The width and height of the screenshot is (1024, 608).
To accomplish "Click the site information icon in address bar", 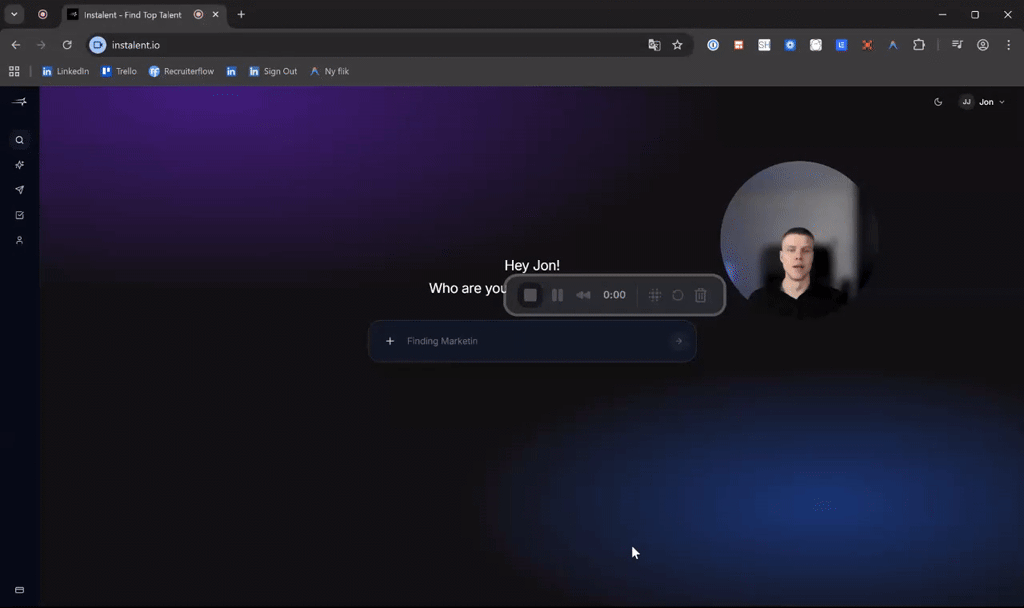I will click(x=97, y=45).
